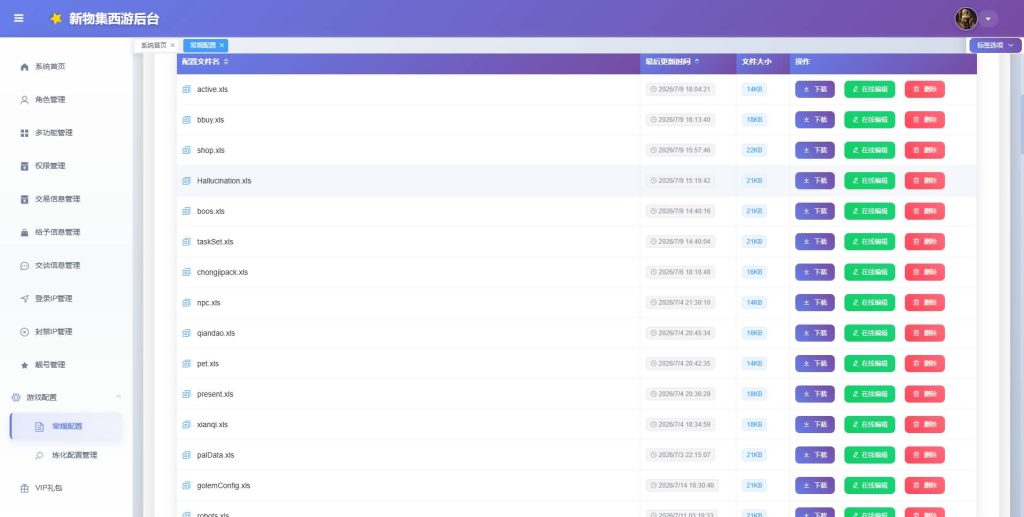Sort by the 配置文件名 column header

[205, 61]
